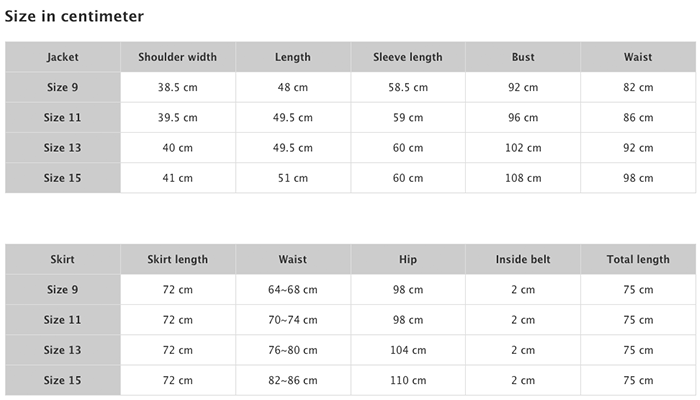Select the 64~68 cm waist cell
Viewport: 700px width, 400px height.
[x=293, y=290]
